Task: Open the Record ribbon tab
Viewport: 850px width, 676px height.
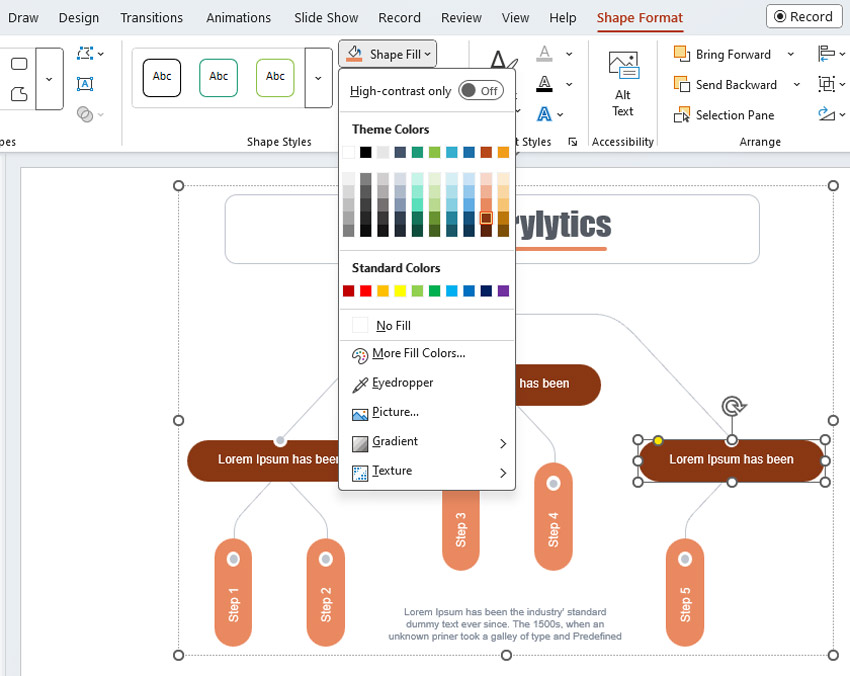Action: coord(399,17)
